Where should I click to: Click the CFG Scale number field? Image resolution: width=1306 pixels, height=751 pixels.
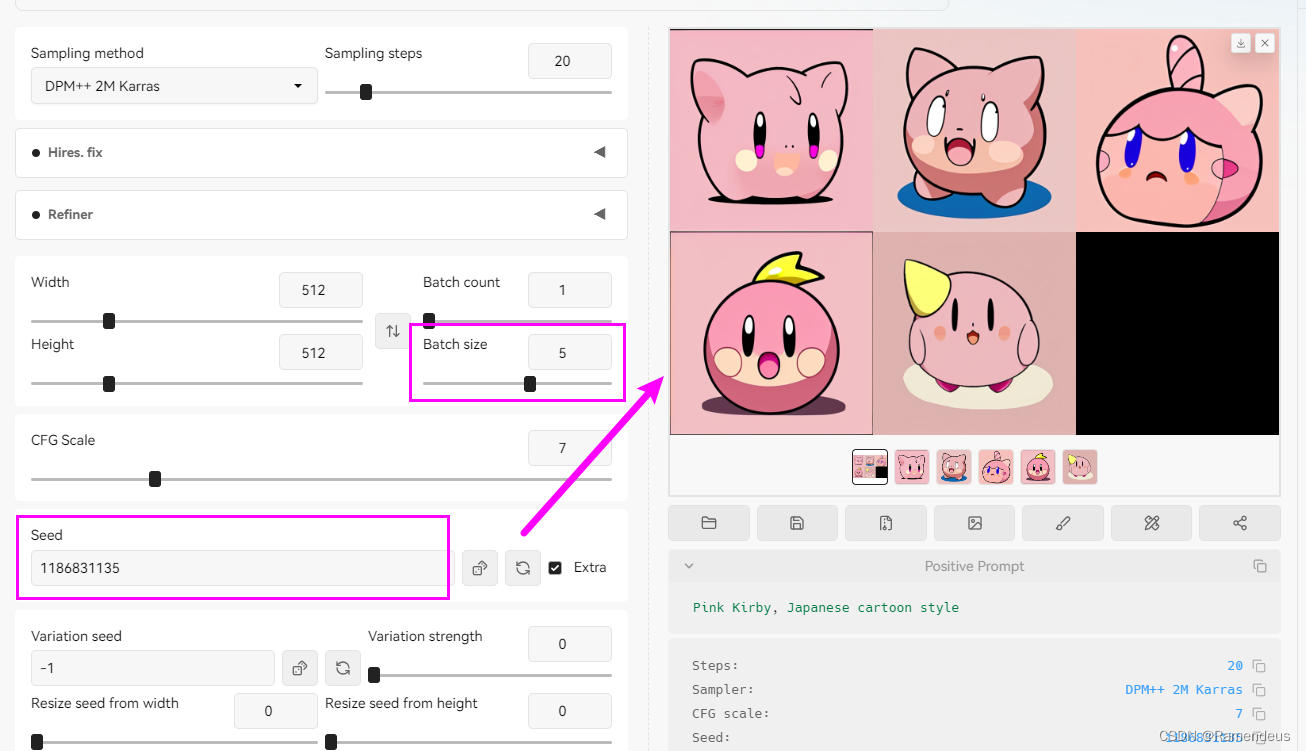tap(570, 448)
